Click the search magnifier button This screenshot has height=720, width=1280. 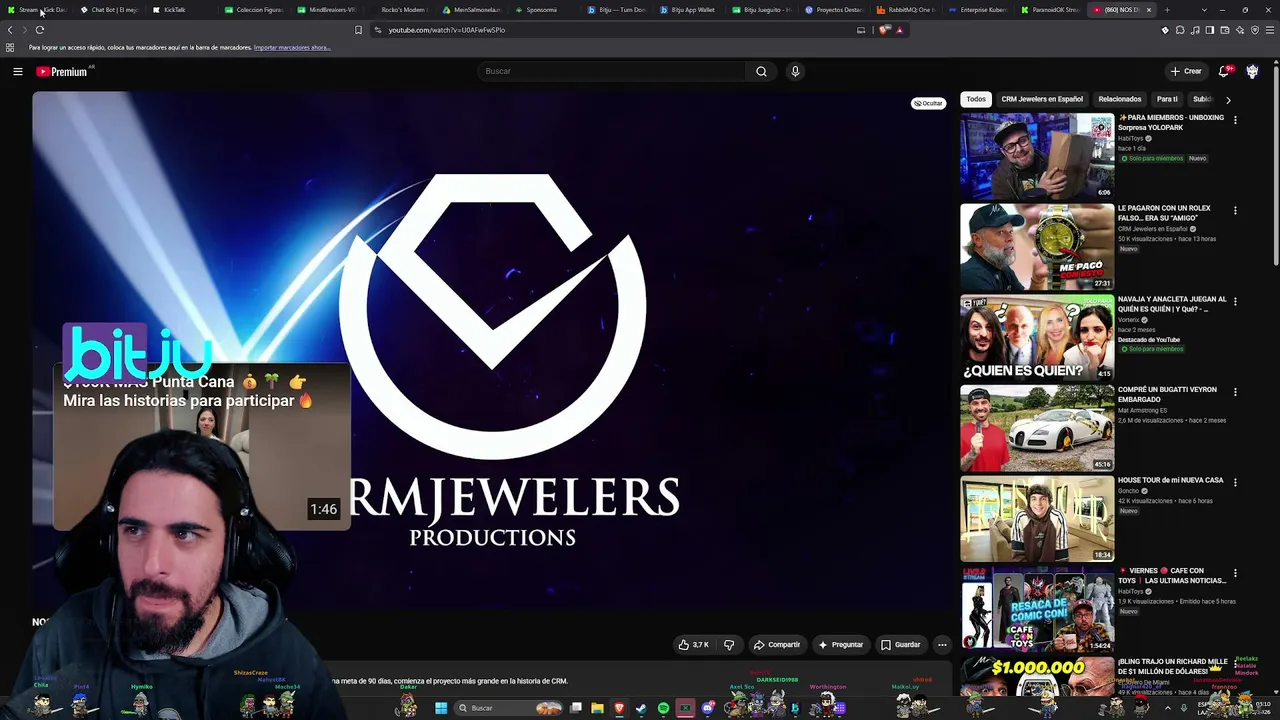(761, 71)
